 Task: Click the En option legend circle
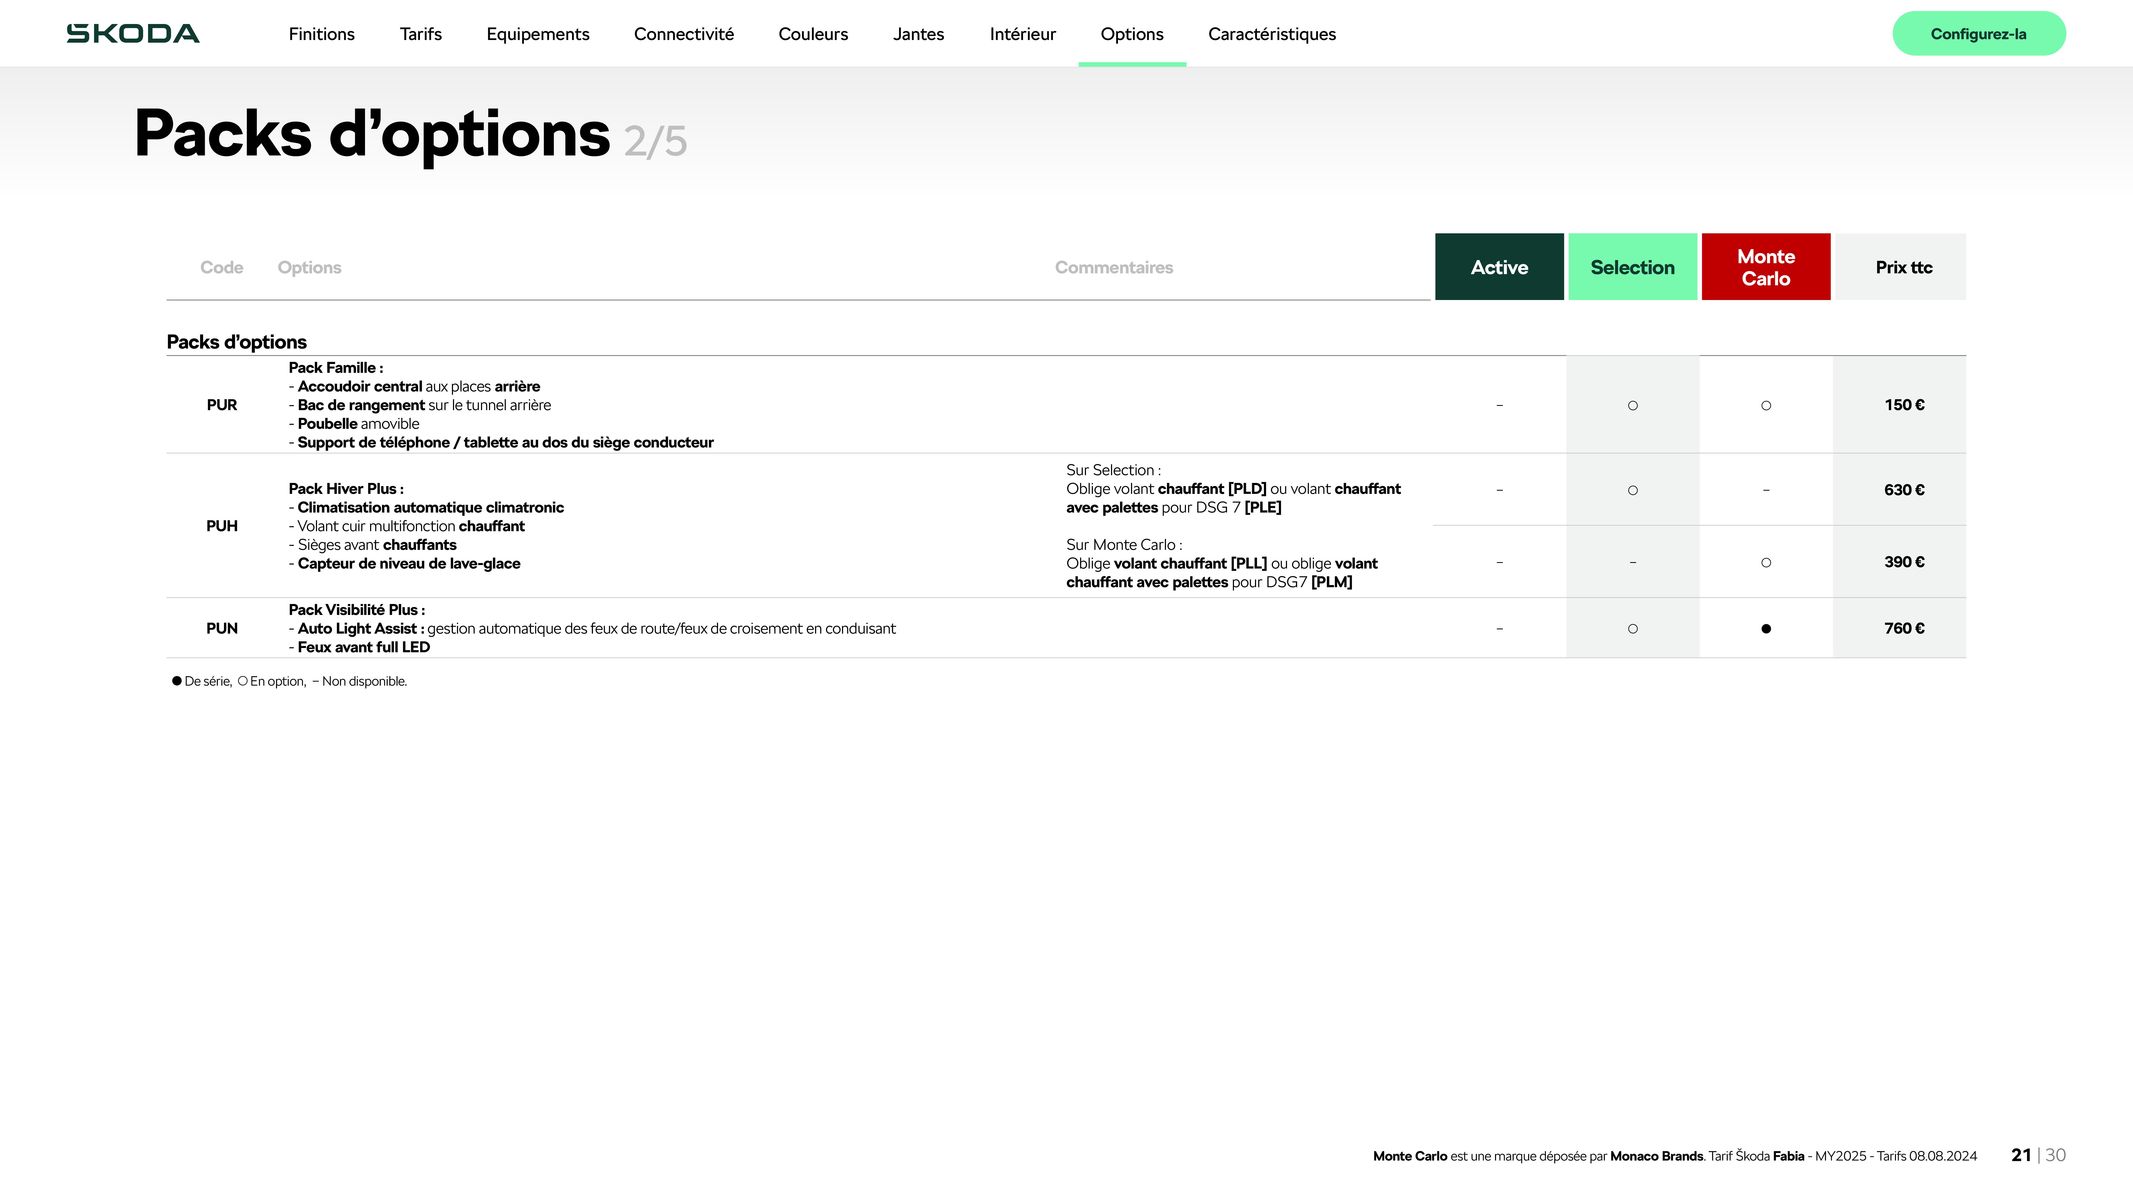pos(242,681)
